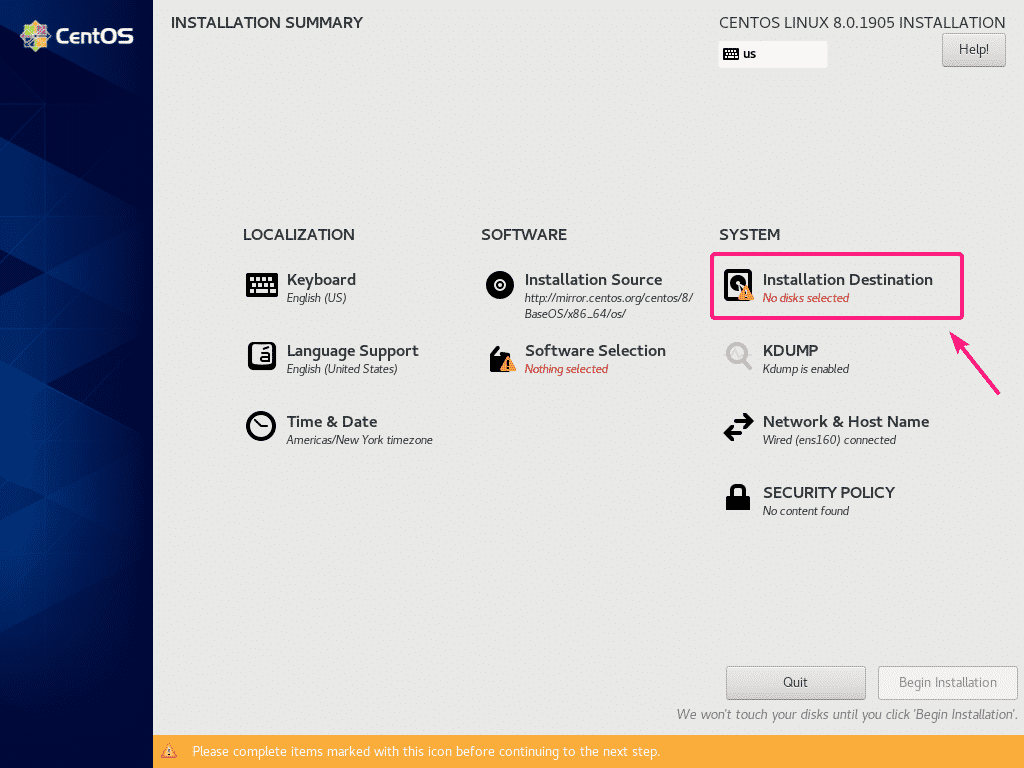Image resolution: width=1024 pixels, height=768 pixels.
Task: Click the mirror.centos.org source URL text
Action: click(609, 306)
